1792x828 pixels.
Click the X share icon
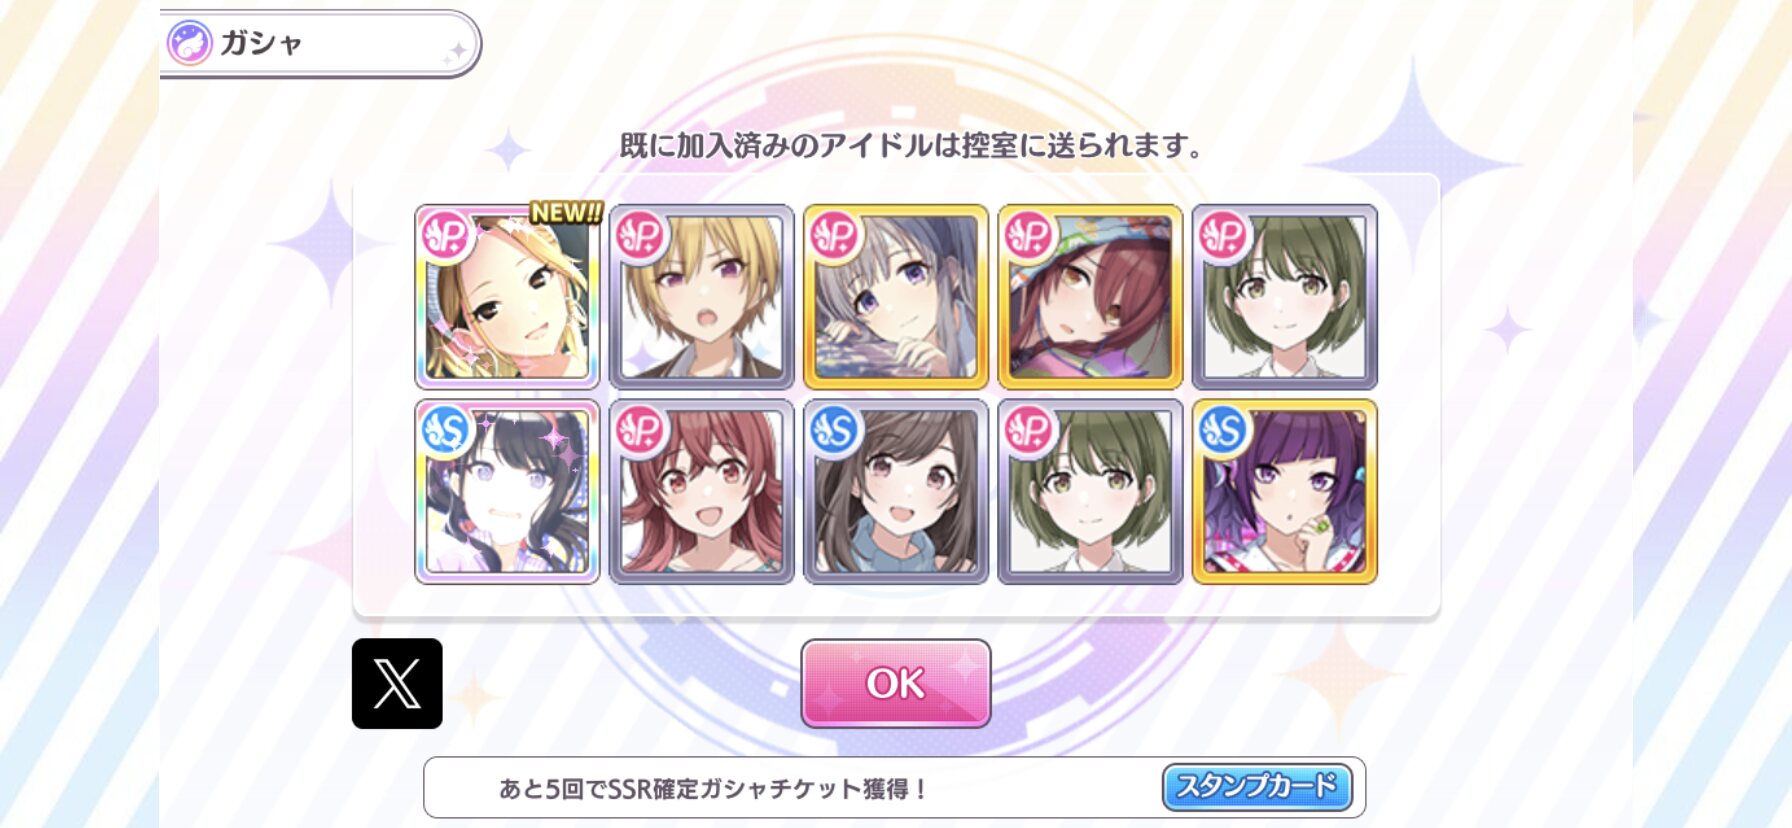coord(397,684)
